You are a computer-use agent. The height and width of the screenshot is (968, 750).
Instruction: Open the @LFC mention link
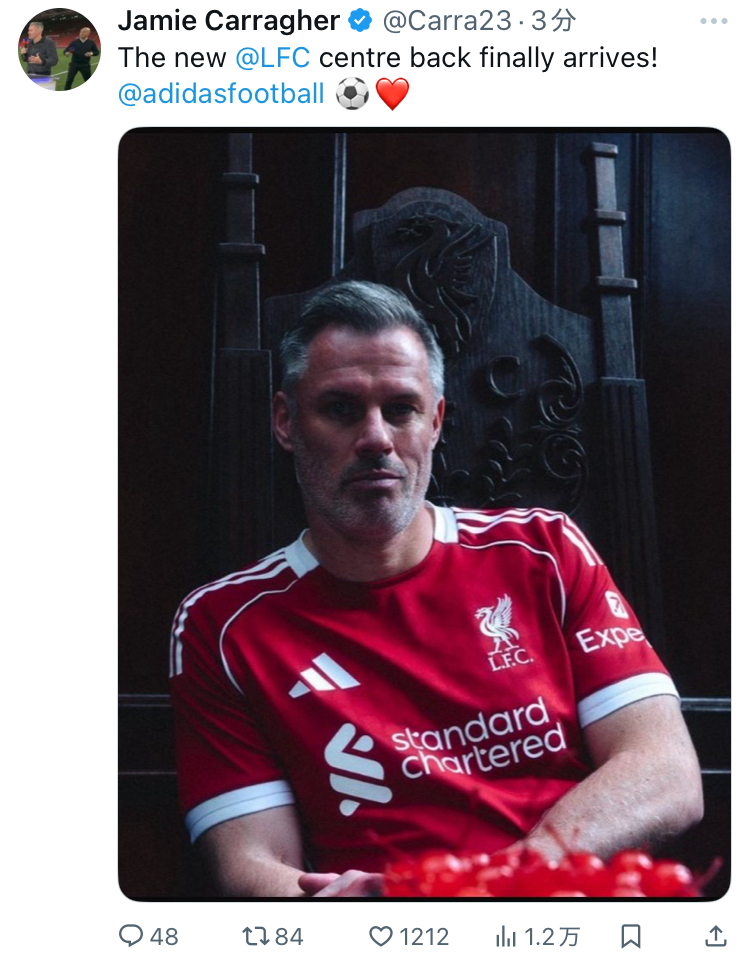pos(272,58)
